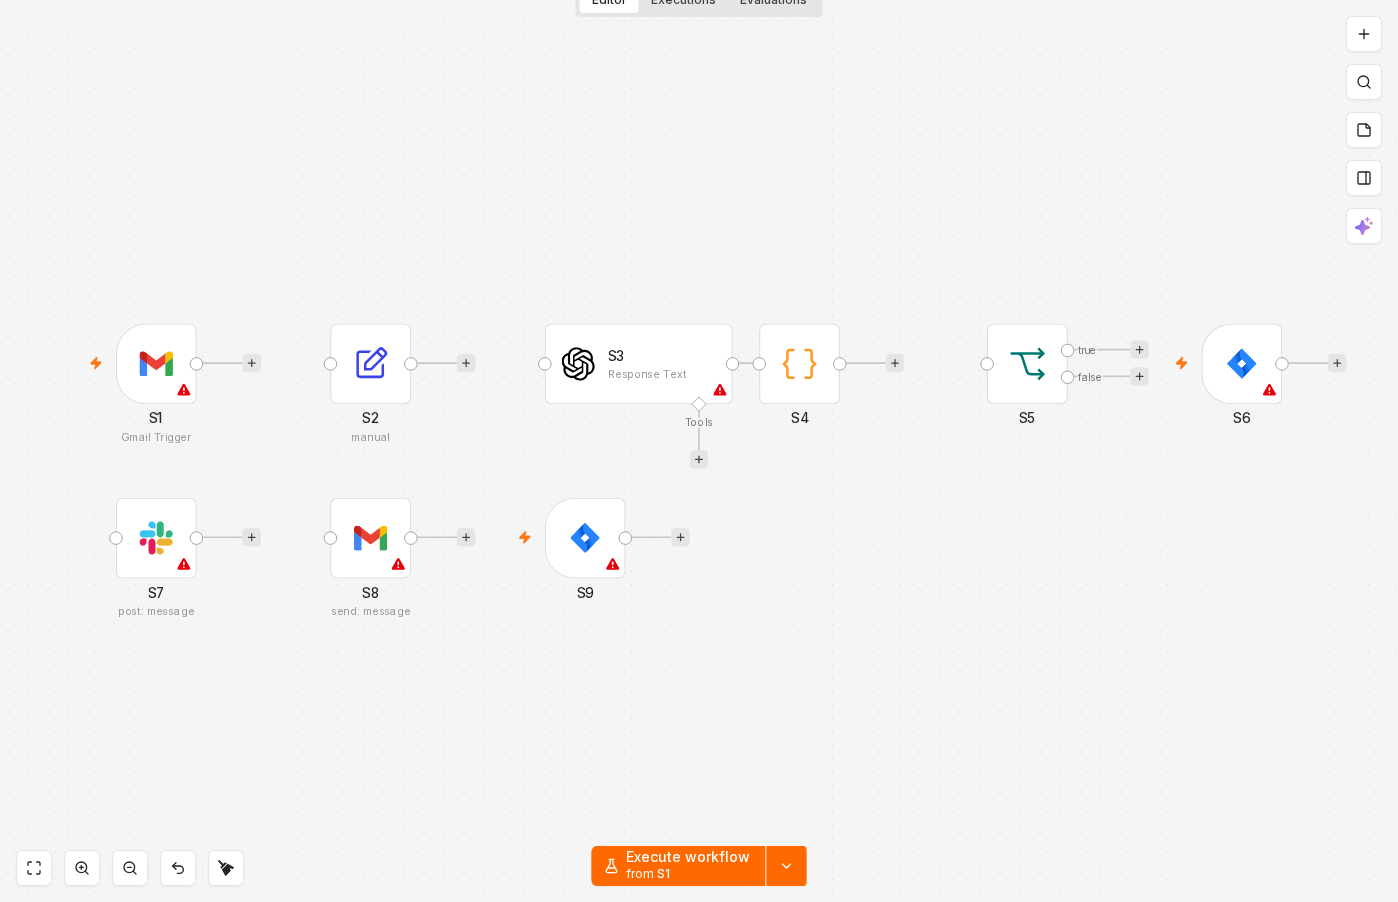Add a node on S5 true branch
Image resolution: width=1398 pixels, height=902 pixels.
[1139, 350]
